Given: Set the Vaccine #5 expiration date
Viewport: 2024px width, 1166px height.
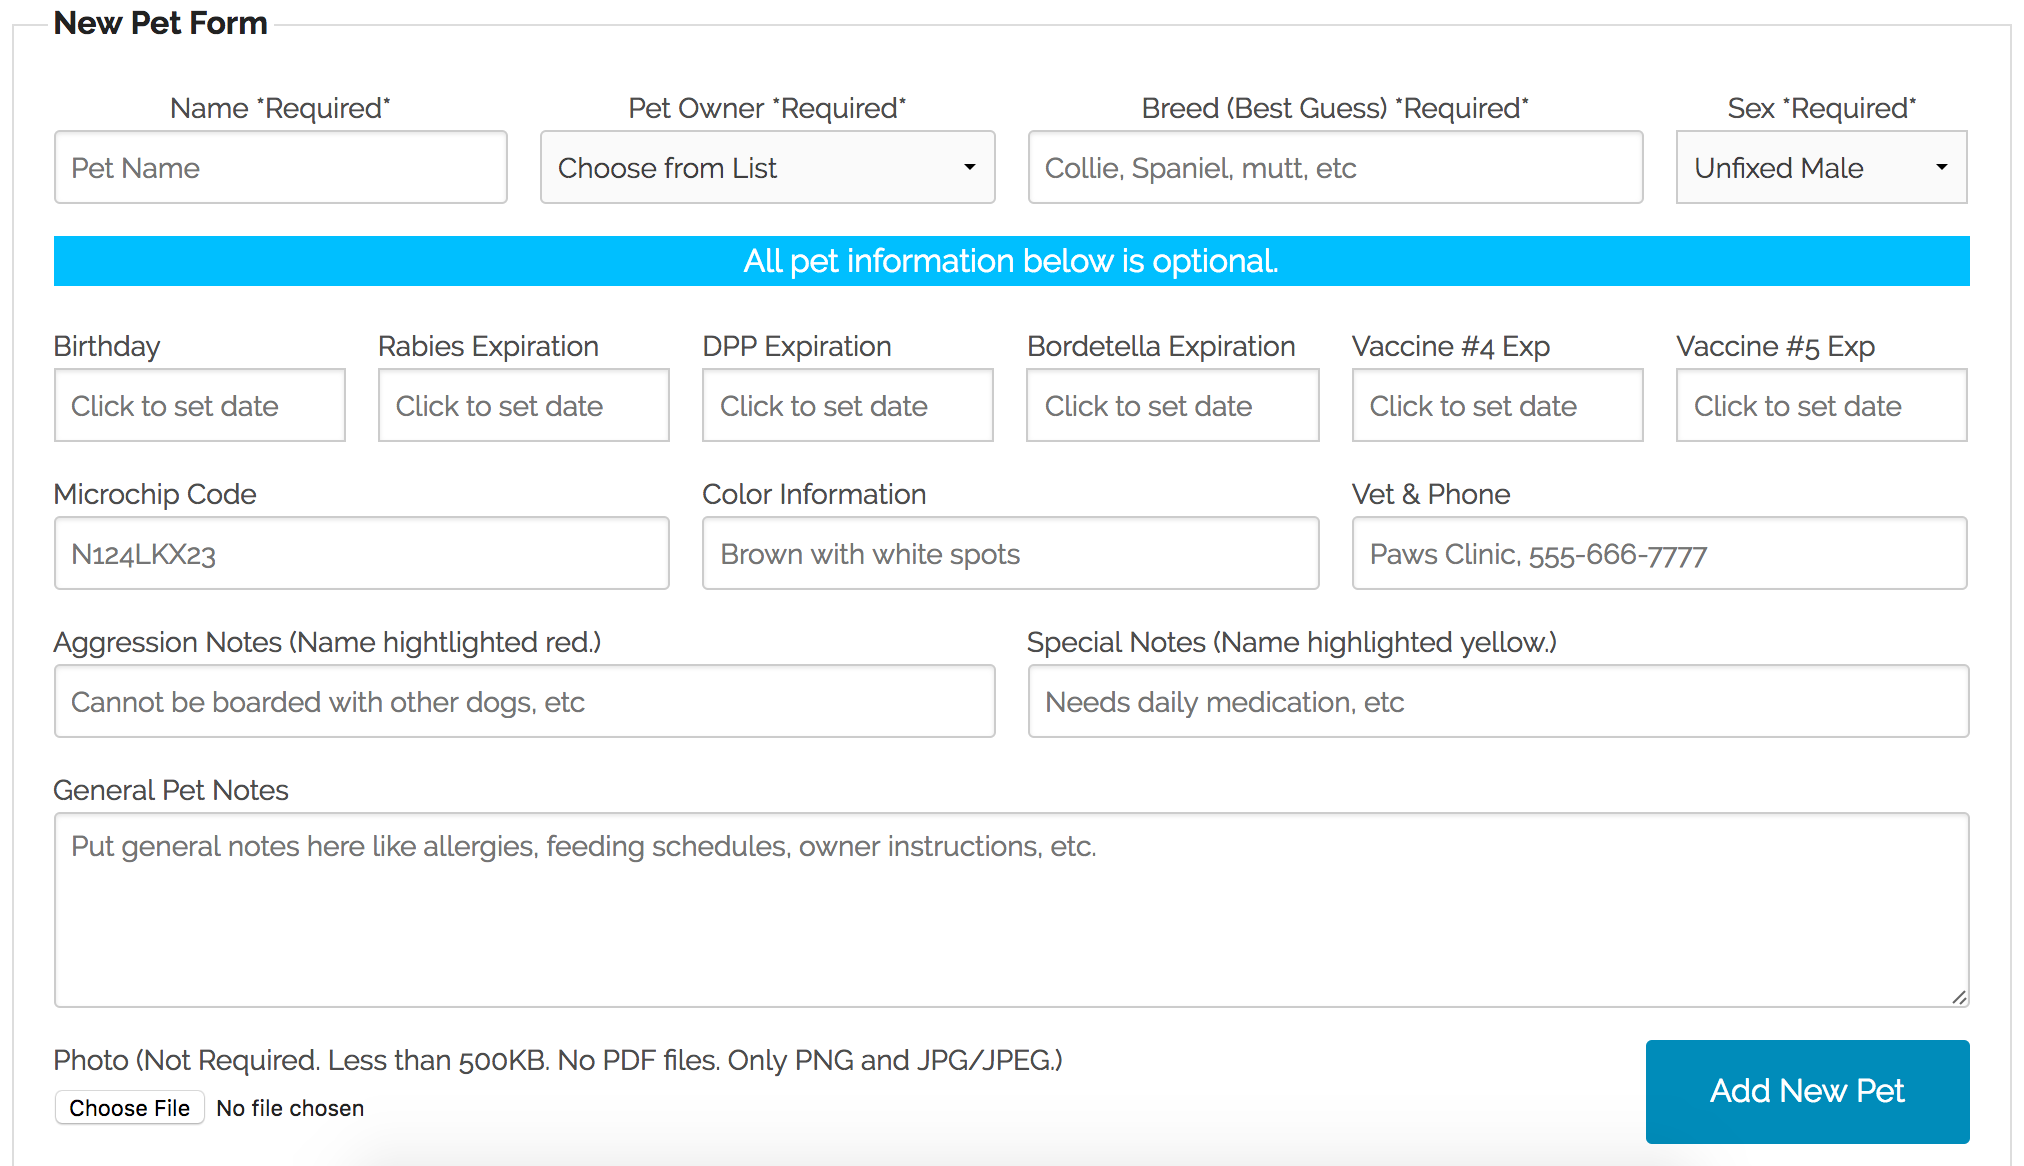Looking at the screenshot, I should pyautogui.click(x=1820, y=405).
